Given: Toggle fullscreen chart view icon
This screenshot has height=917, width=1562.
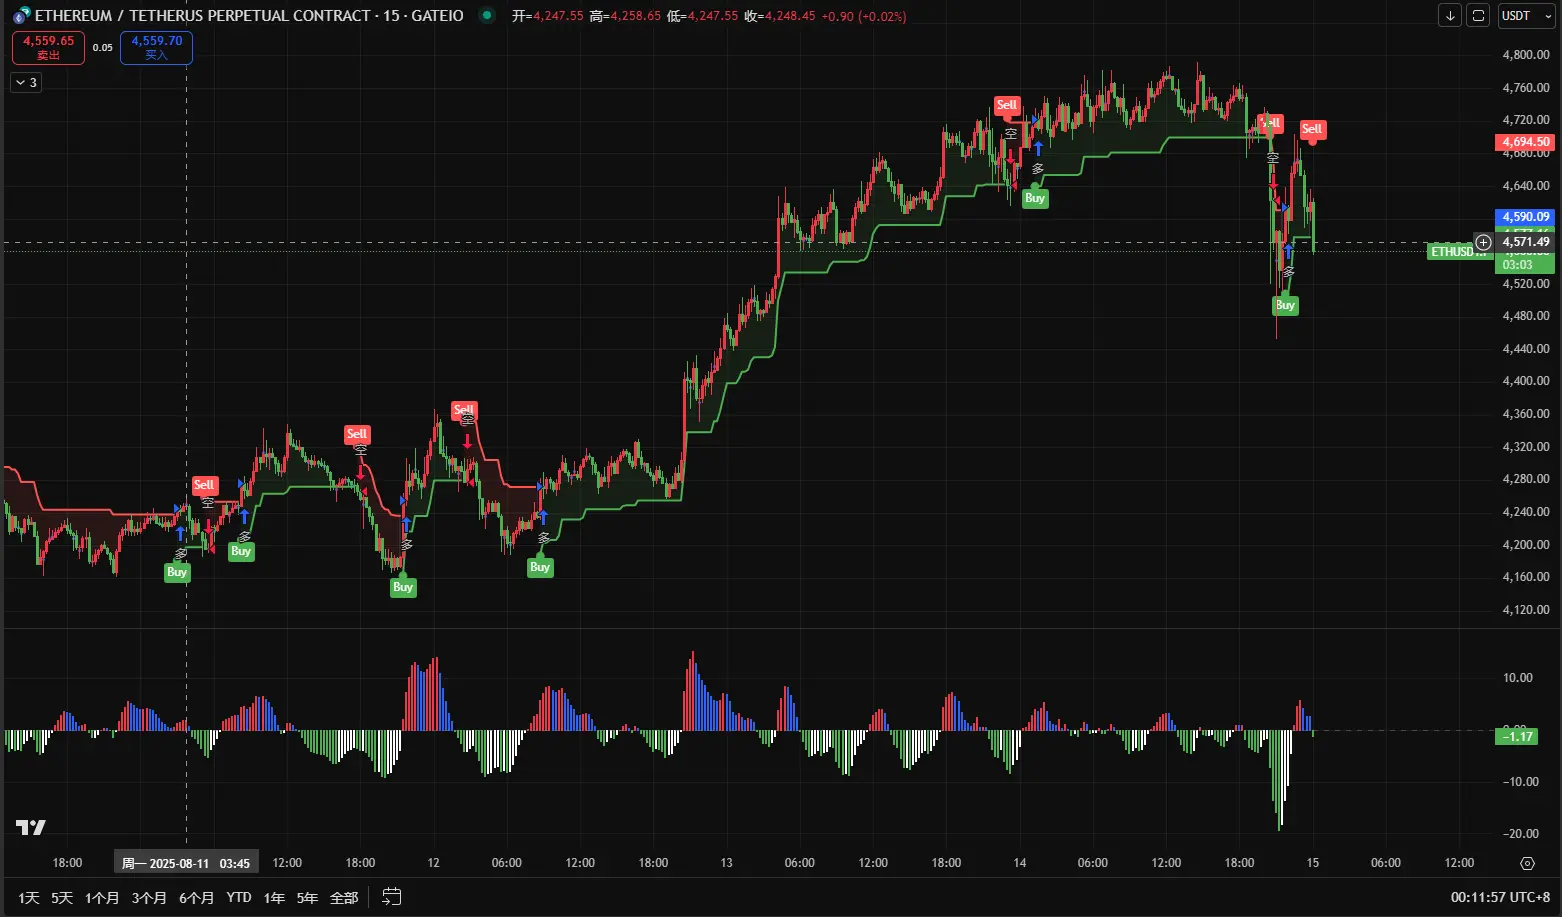Looking at the screenshot, I should (x=1478, y=16).
